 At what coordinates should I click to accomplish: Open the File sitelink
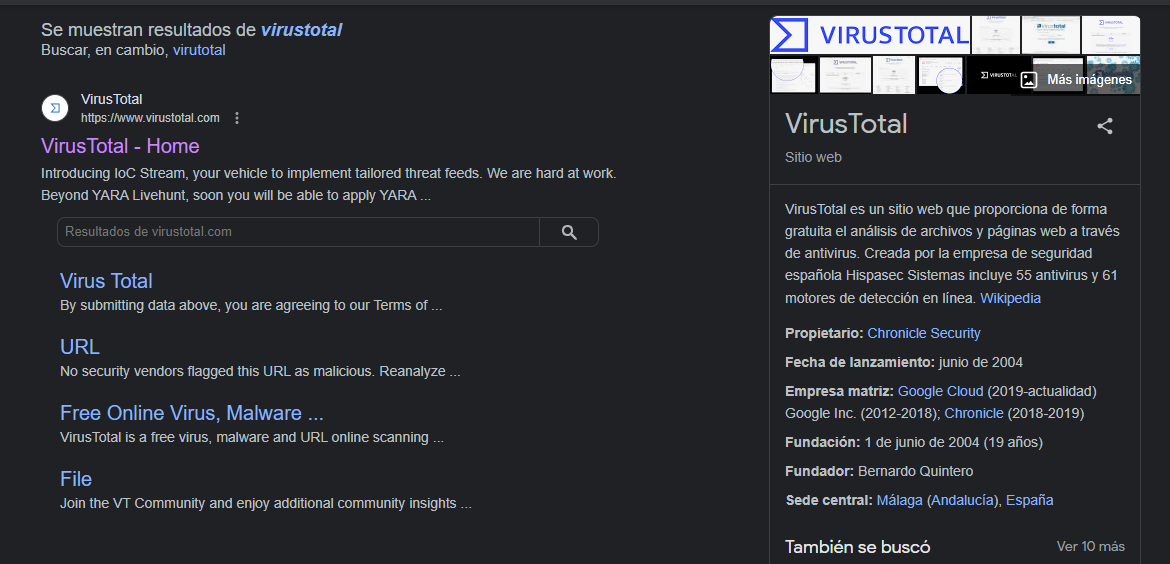[x=76, y=479]
